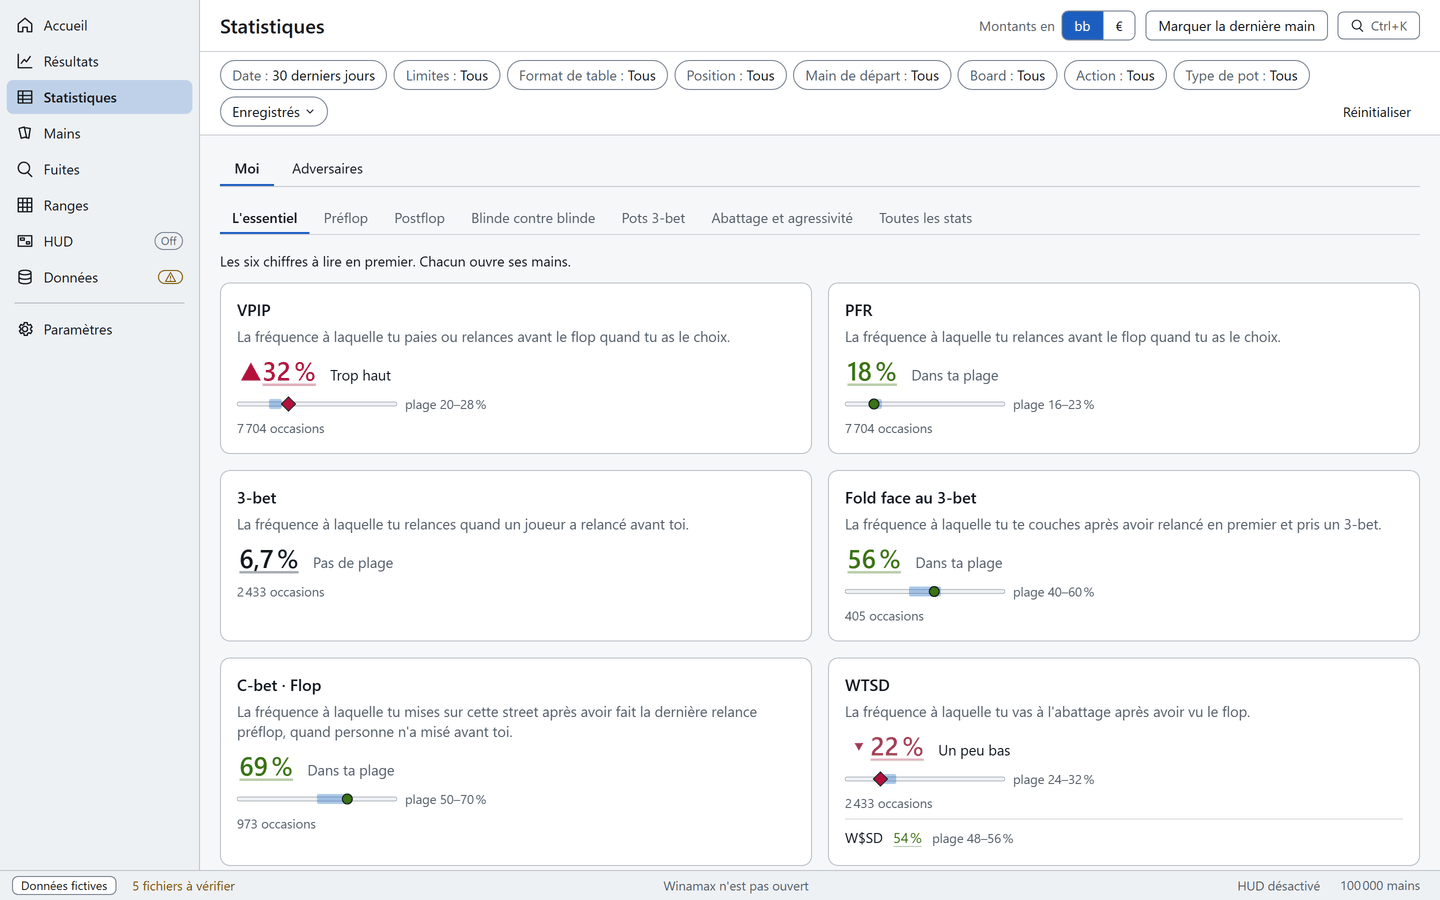Go to Toutes les stats tab
1440x900 pixels.
pyautogui.click(x=925, y=218)
